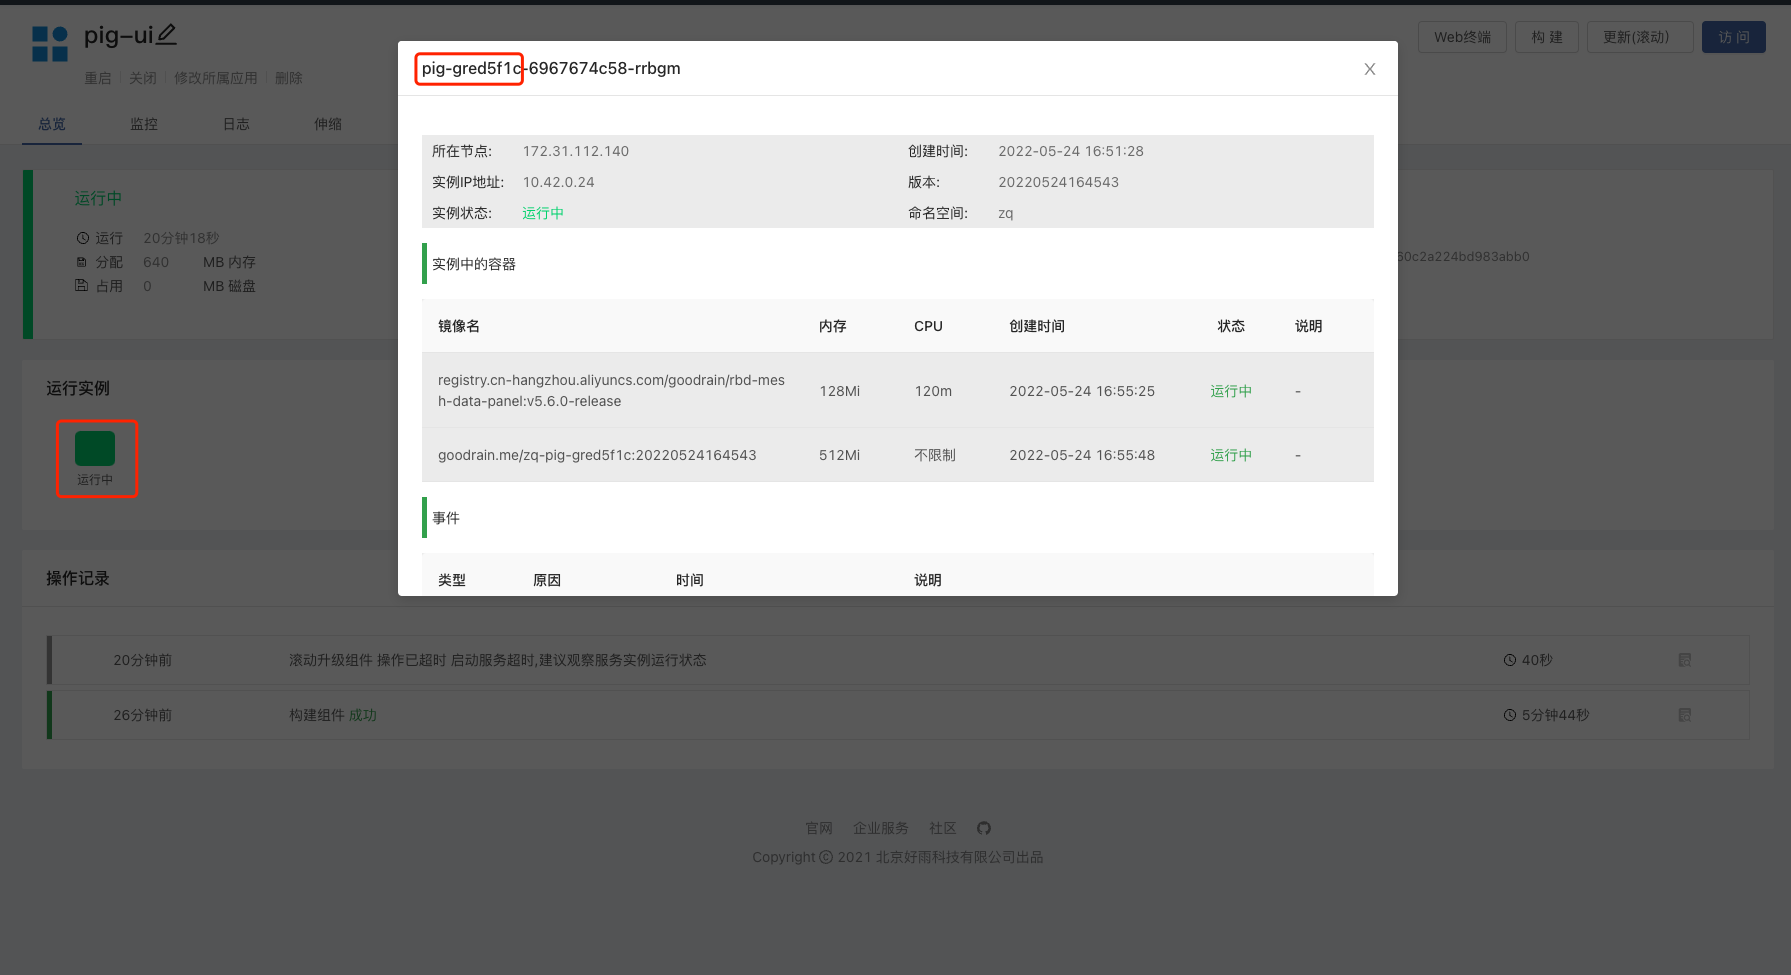Viewport: 1791px width, 975px height.
Task: Switch to the 监控 tab
Action: pyautogui.click(x=144, y=124)
